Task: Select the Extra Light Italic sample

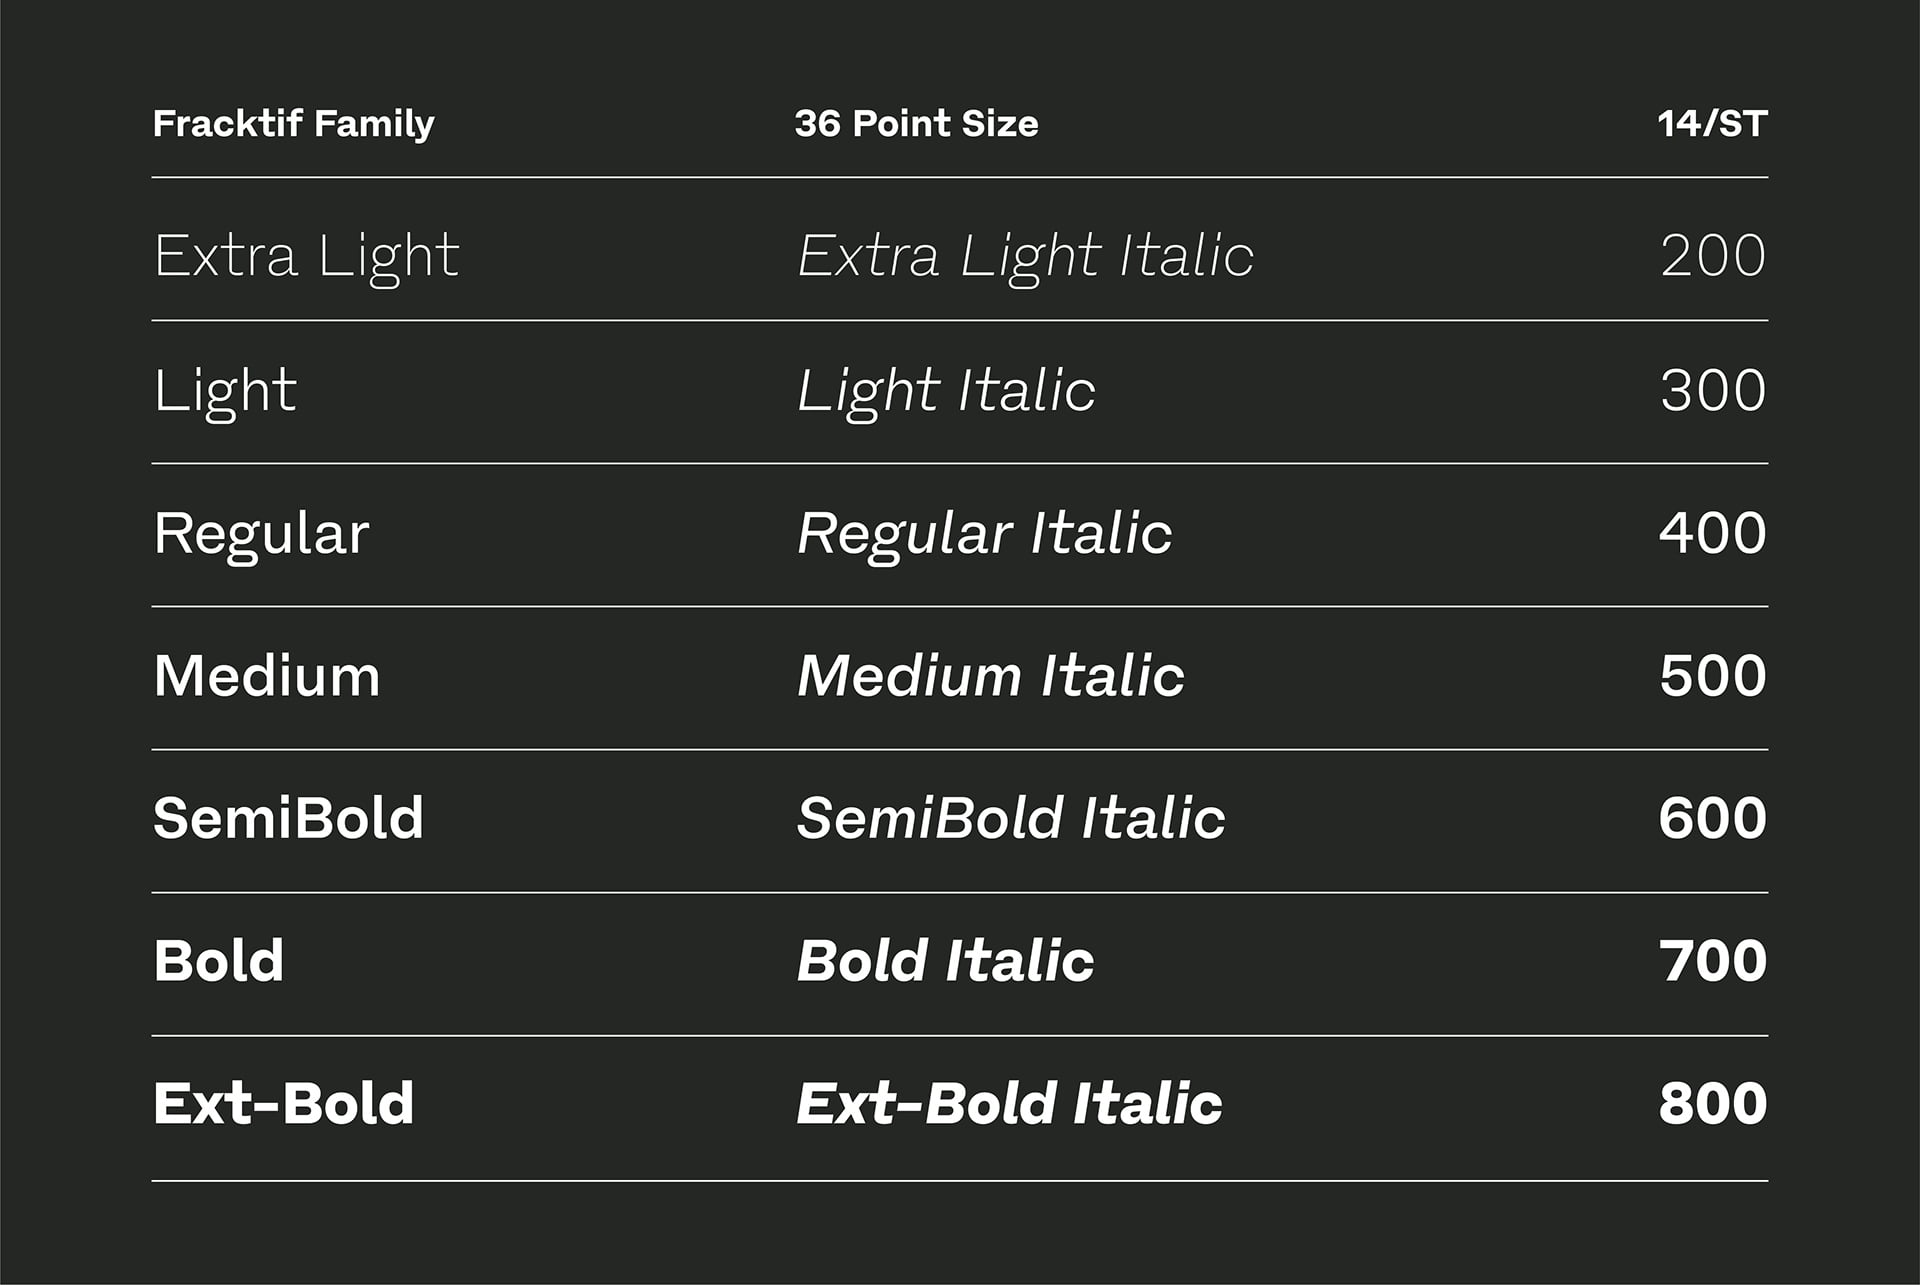Action: coord(1025,256)
